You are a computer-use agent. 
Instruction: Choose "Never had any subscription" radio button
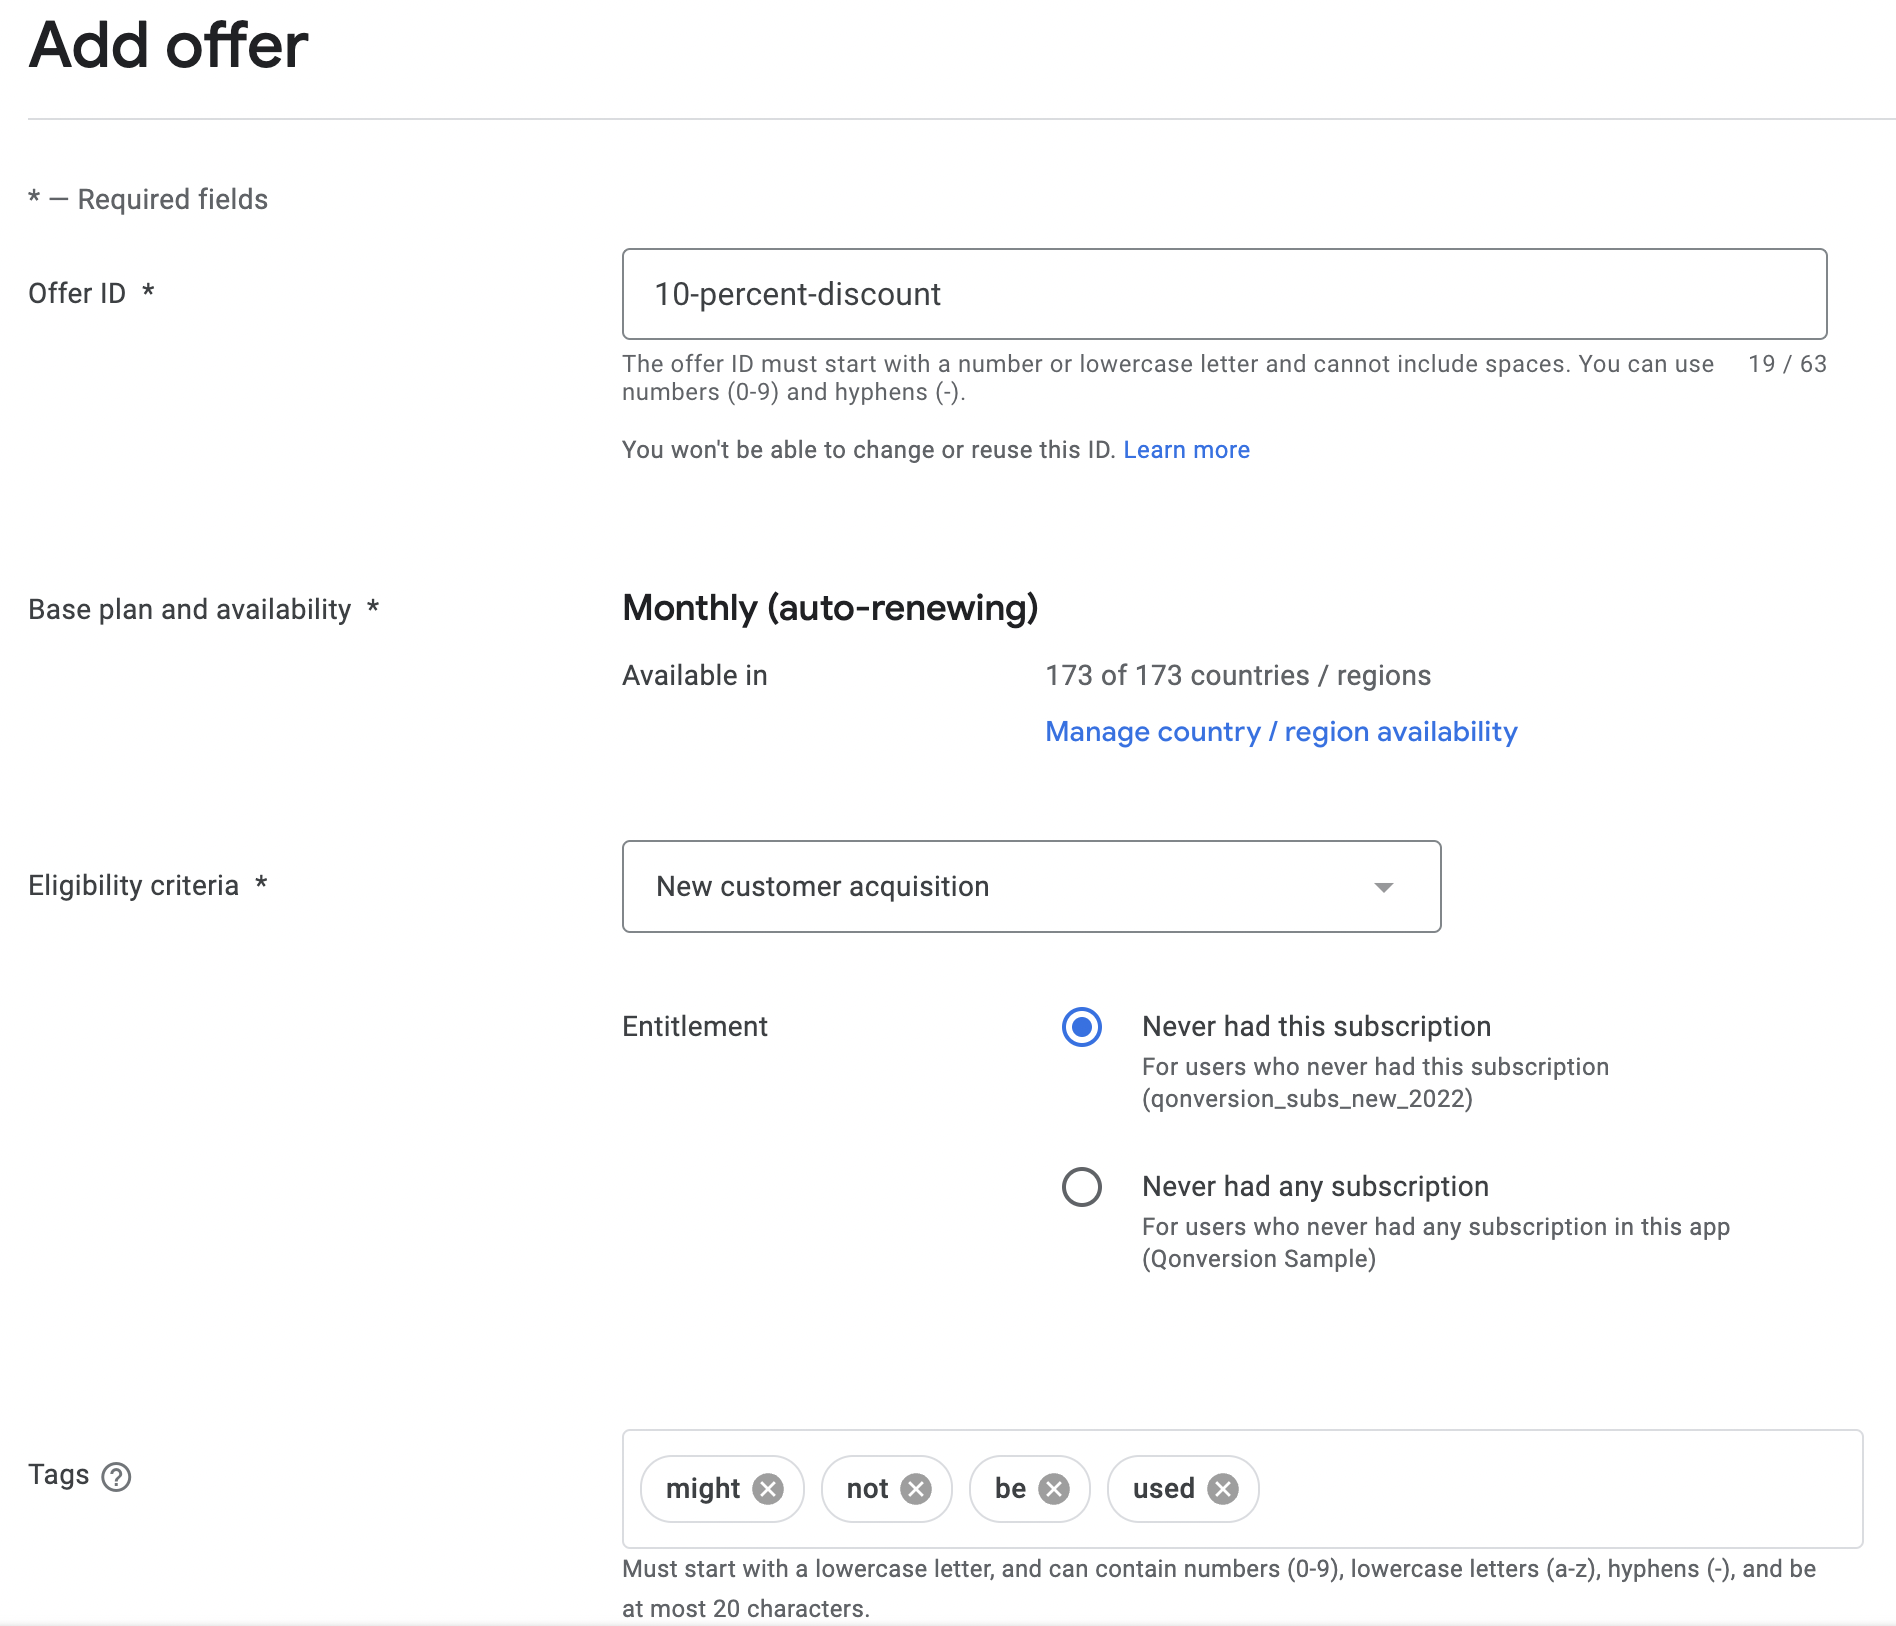tap(1082, 1187)
